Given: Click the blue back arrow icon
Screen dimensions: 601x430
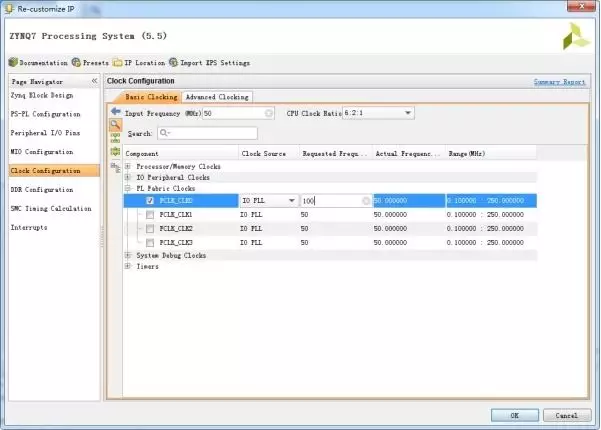Looking at the screenshot, I should coord(115,112).
